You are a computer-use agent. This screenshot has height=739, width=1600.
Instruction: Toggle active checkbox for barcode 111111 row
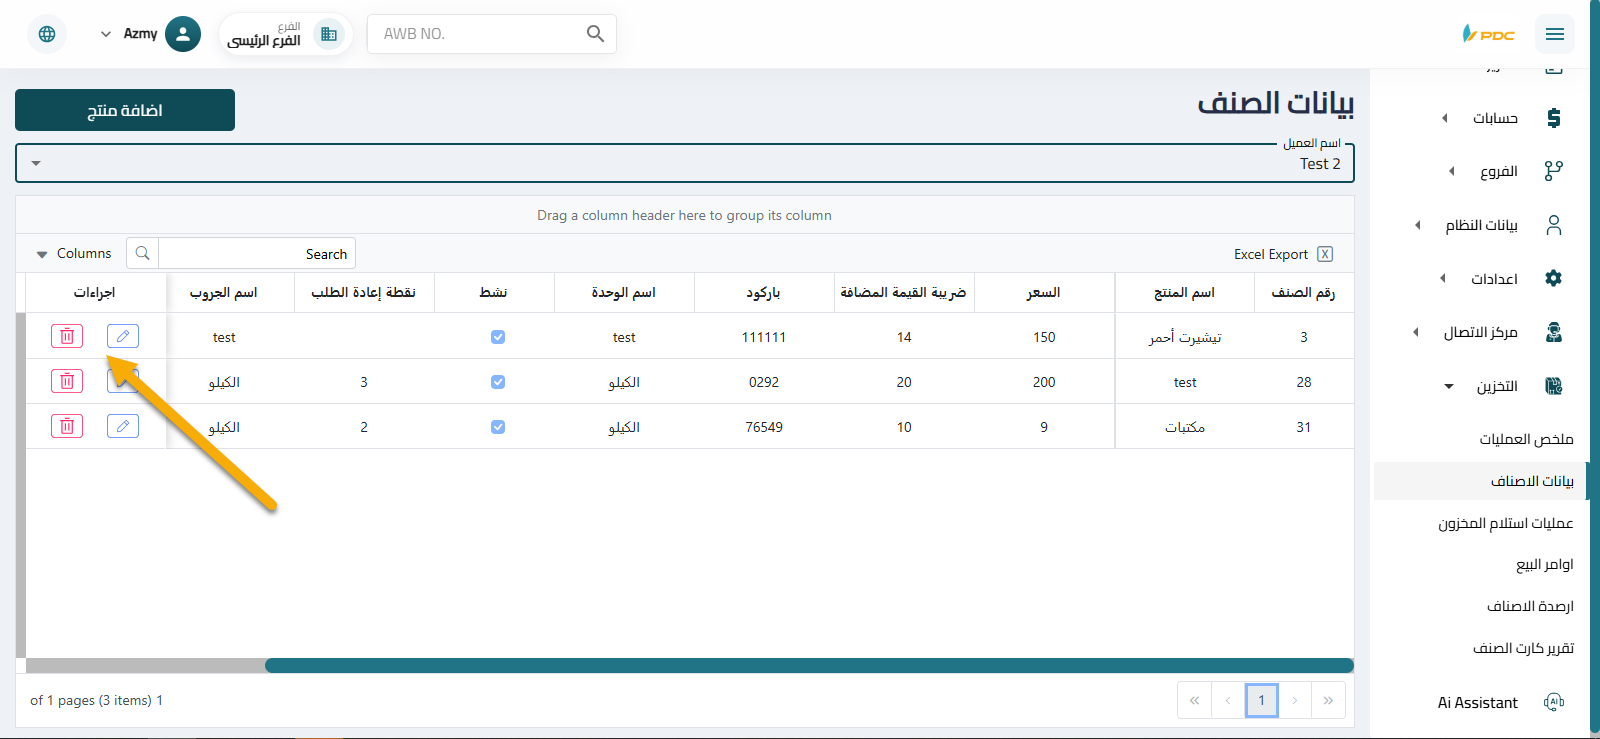click(498, 337)
